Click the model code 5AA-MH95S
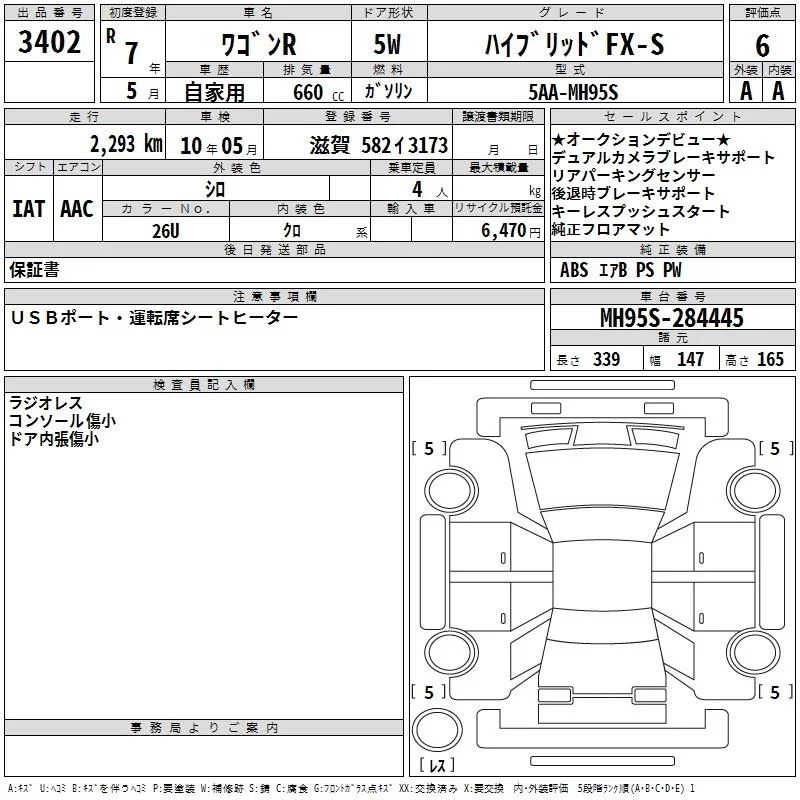The height and width of the screenshot is (800, 800). click(x=573, y=91)
